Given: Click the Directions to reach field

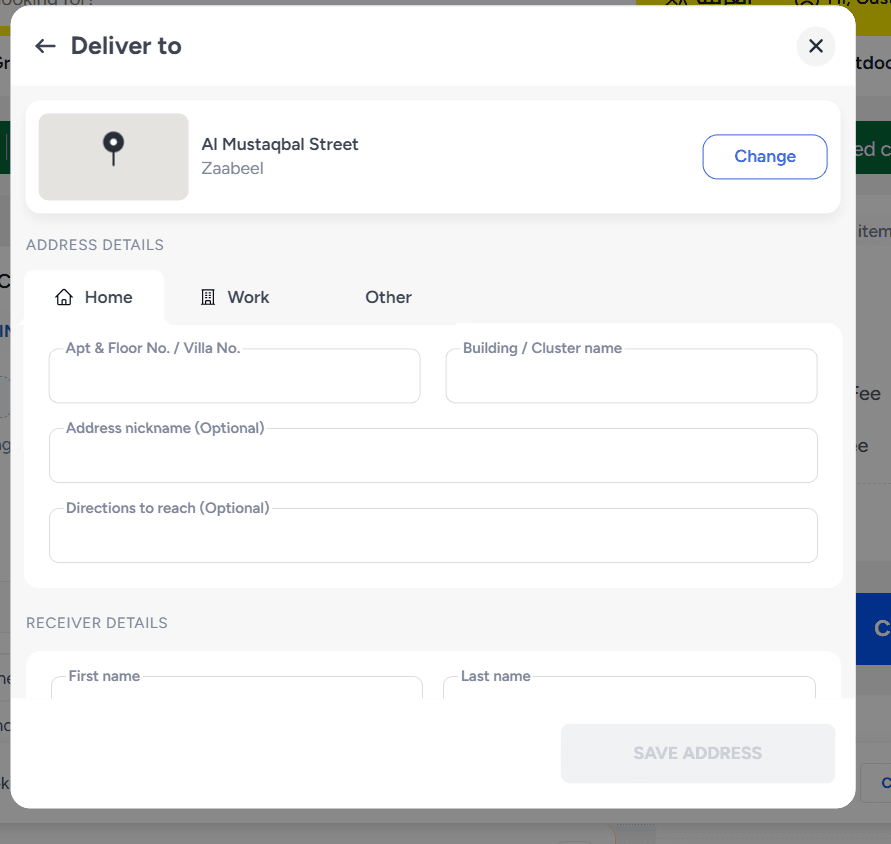Looking at the screenshot, I should point(433,535).
